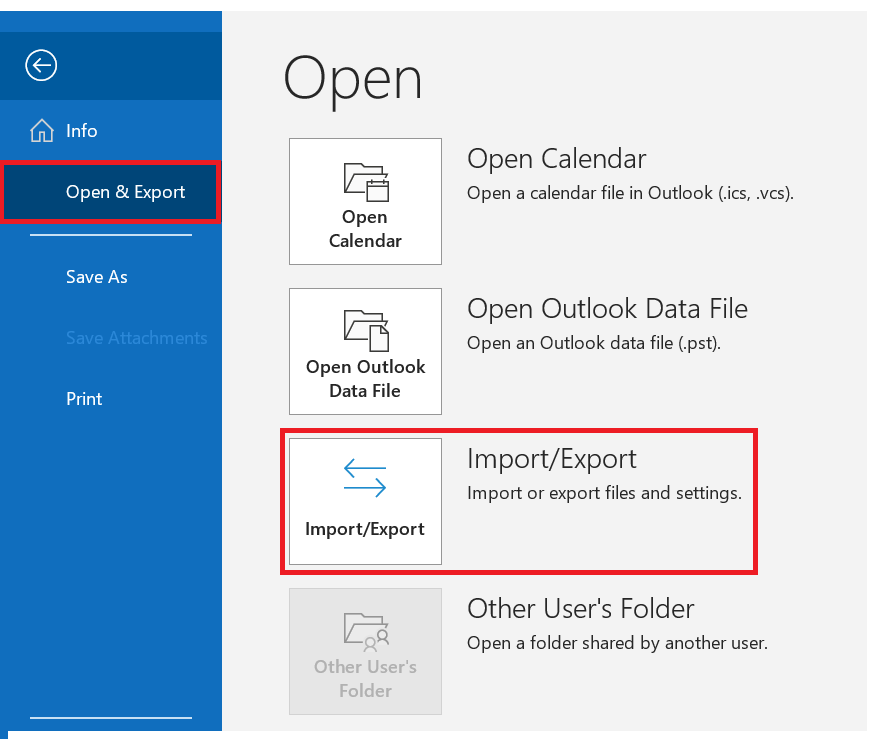
Task: Click the folder-with-calendar icon in Open Calendar tile
Action: point(366,182)
